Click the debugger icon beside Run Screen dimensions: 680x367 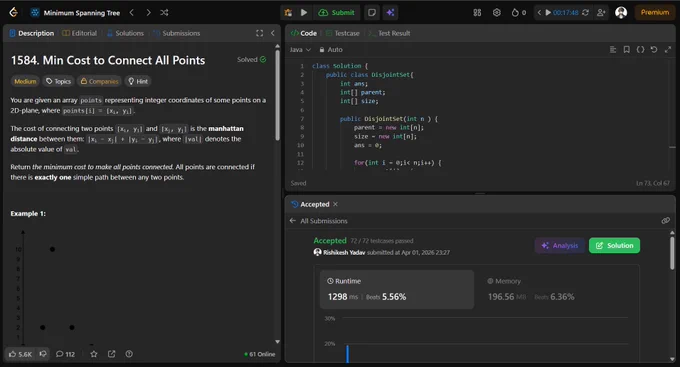[288, 13]
